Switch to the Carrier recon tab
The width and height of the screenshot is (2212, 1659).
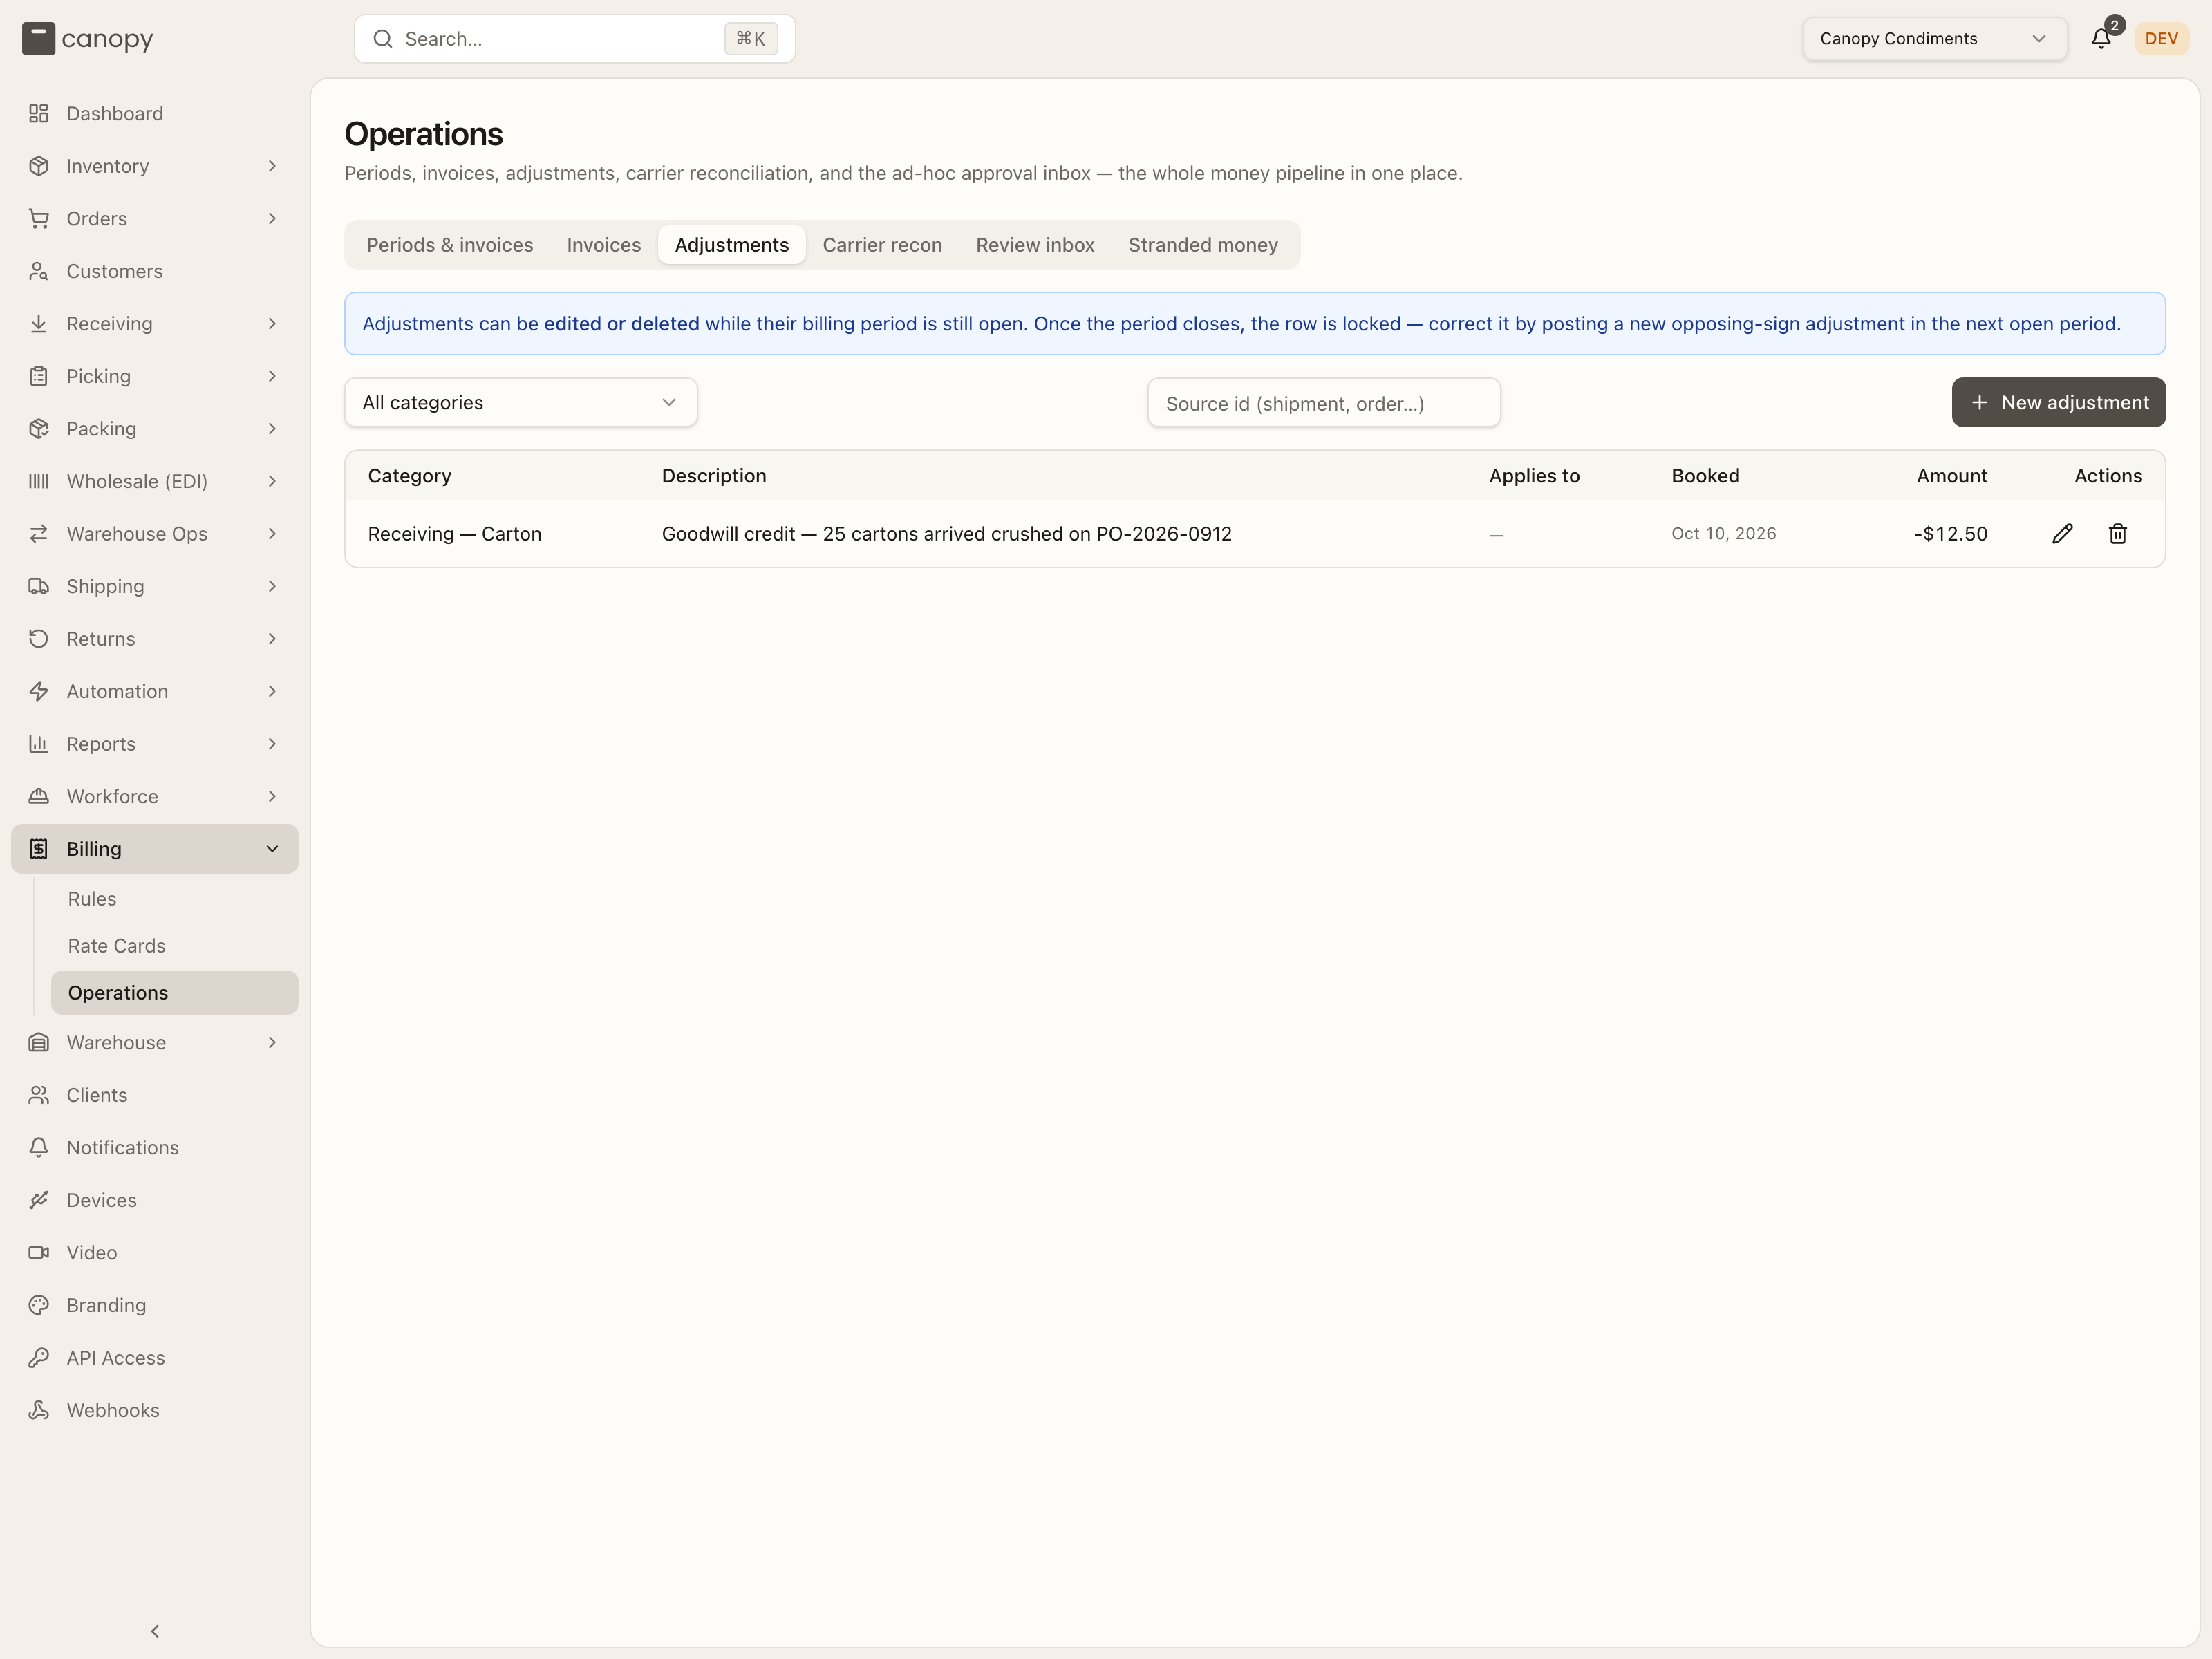click(x=882, y=245)
